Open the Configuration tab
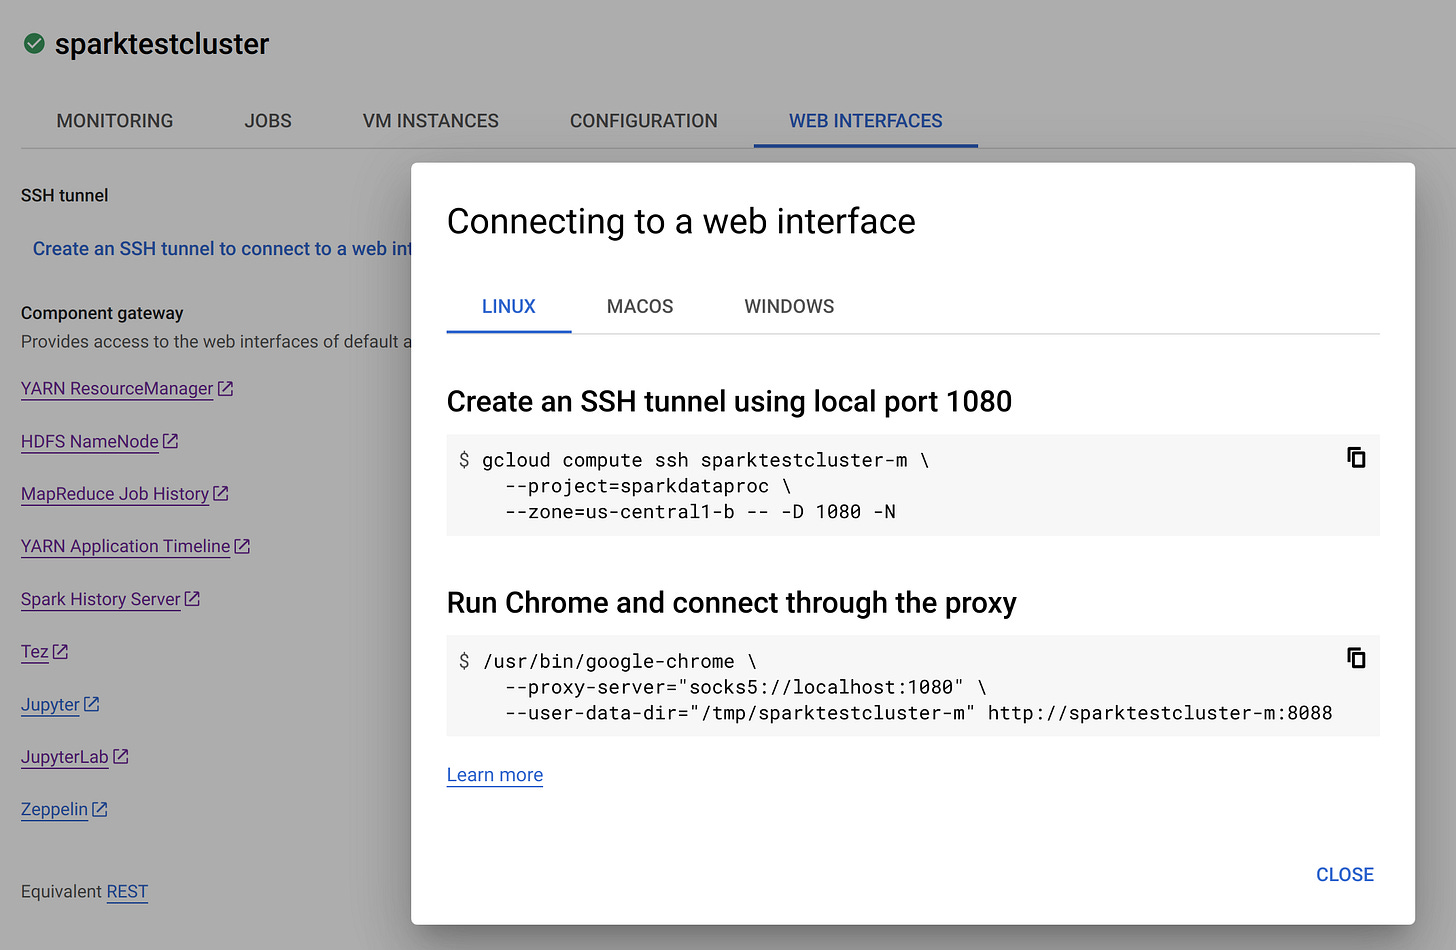The height and width of the screenshot is (950, 1456). pyautogui.click(x=644, y=121)
